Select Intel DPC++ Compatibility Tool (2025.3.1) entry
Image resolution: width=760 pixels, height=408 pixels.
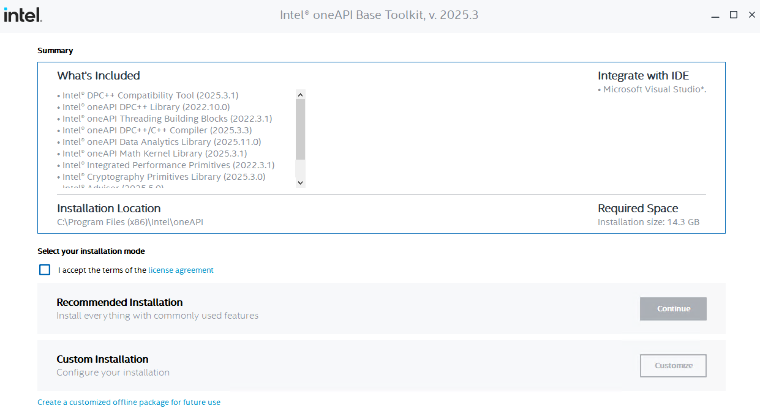(x=148, y=95)
